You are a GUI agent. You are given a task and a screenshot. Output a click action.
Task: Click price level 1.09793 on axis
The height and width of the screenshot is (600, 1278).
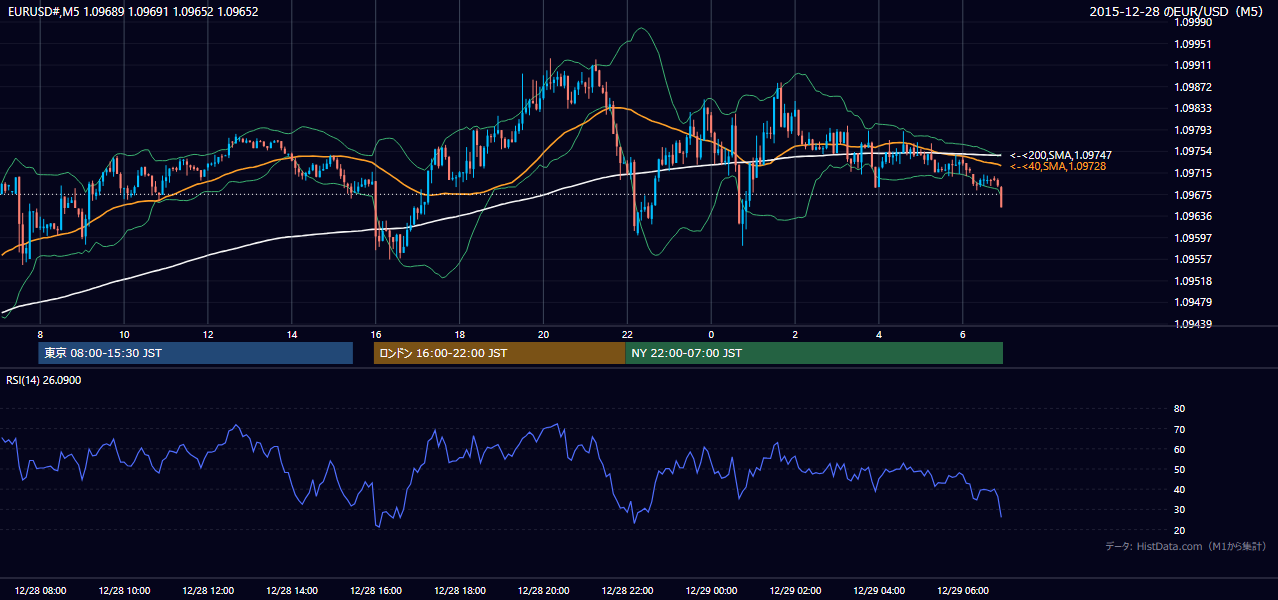(x=1193, y=130)
